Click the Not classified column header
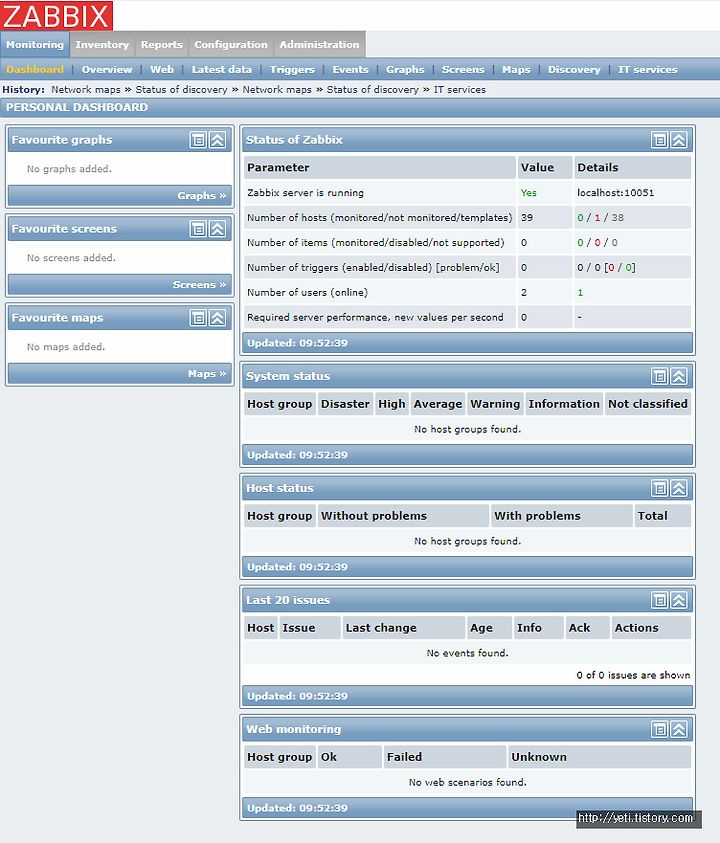The width and height of the screenshot is (720, 843). 648,404
